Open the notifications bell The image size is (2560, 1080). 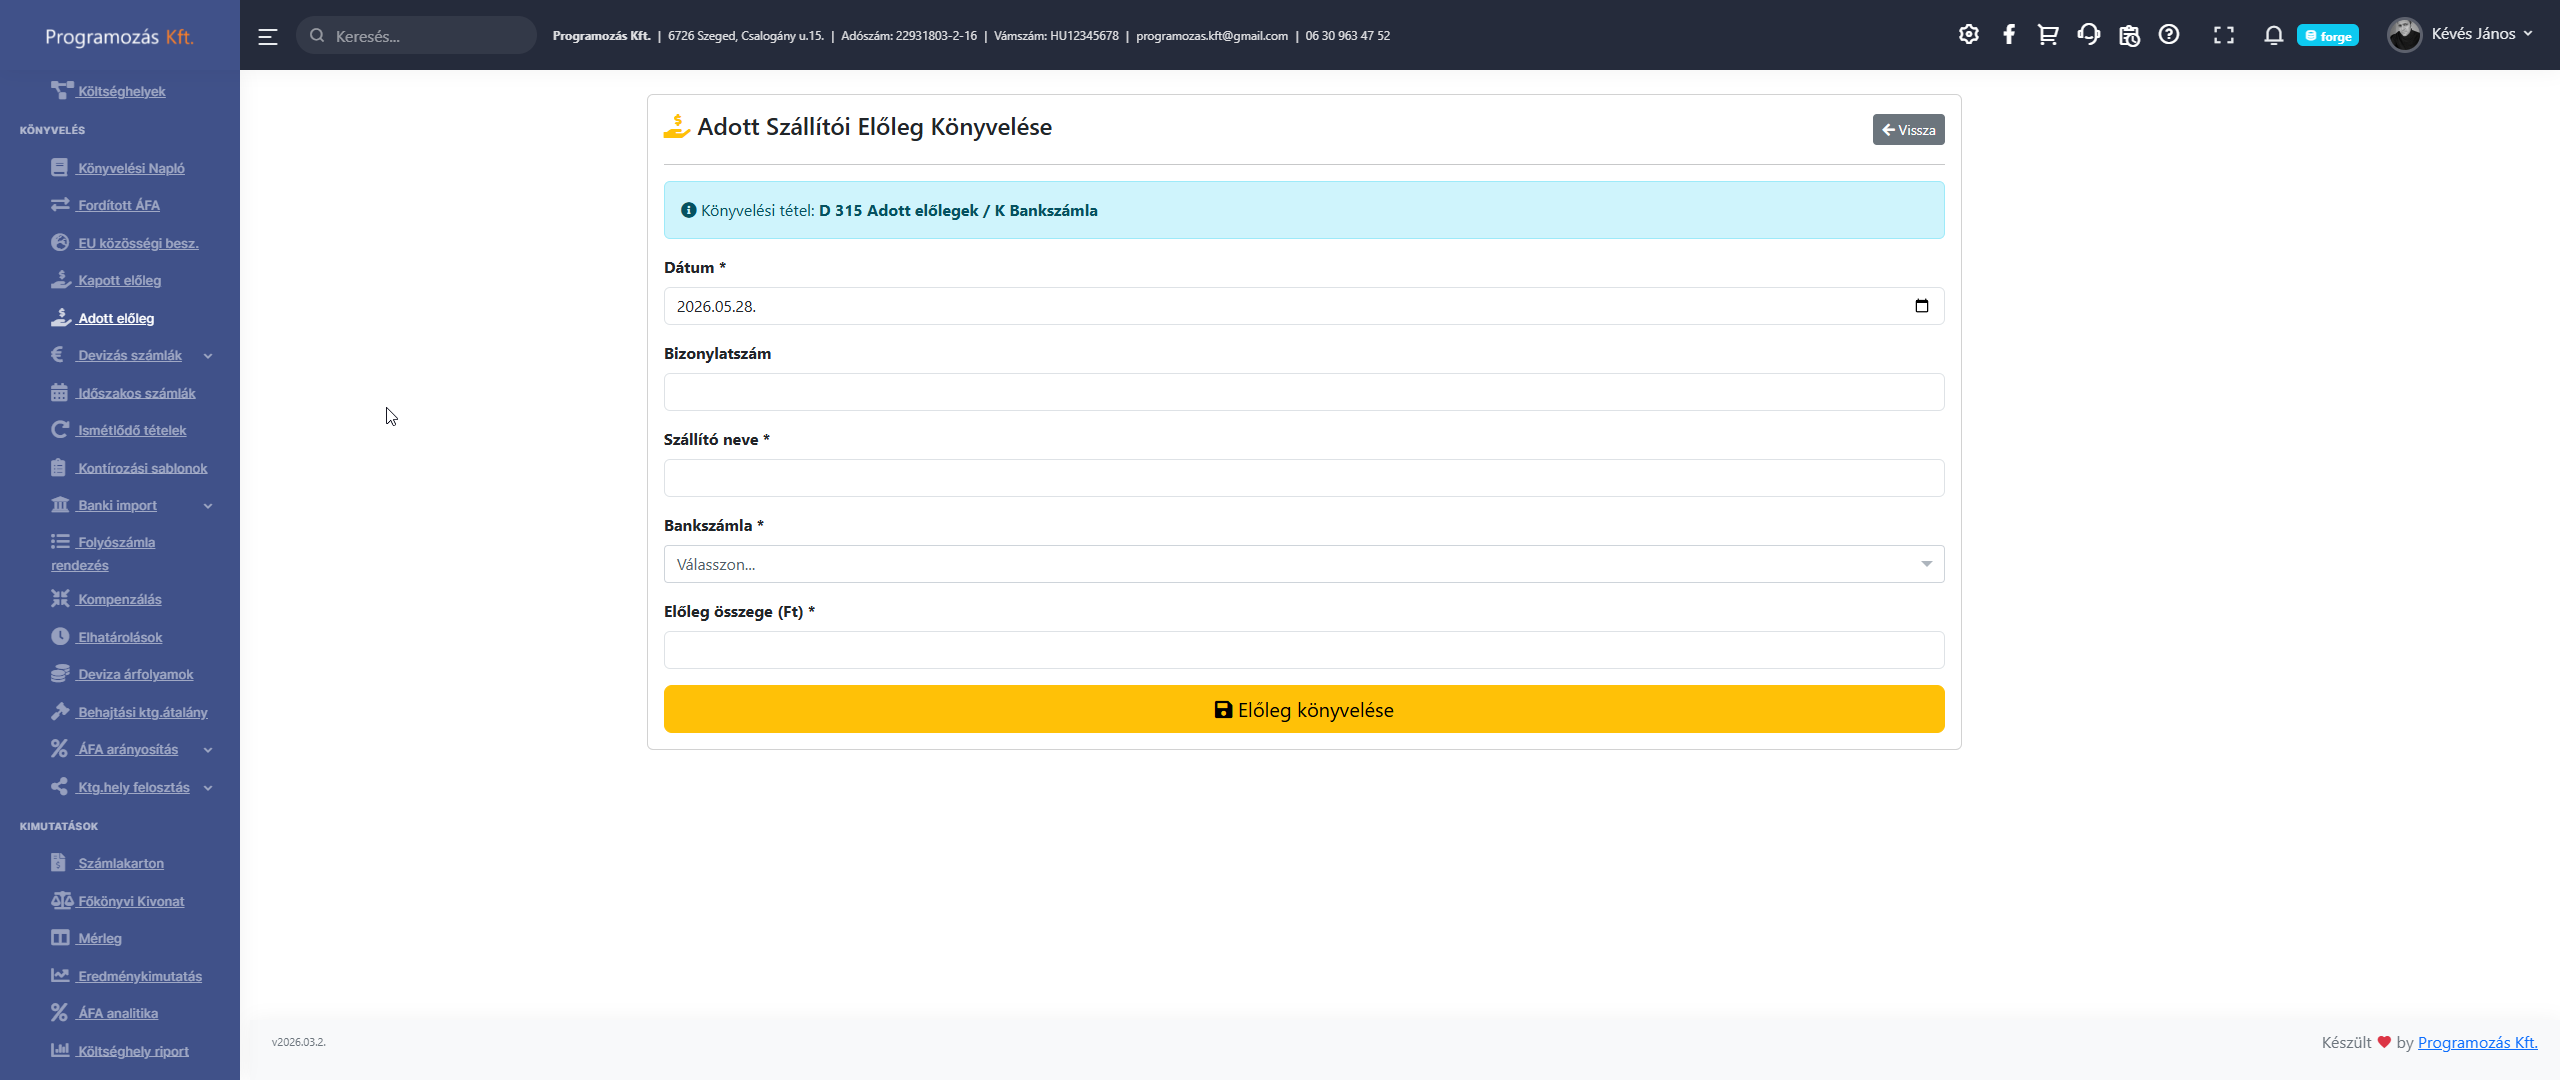[2273, 36]
